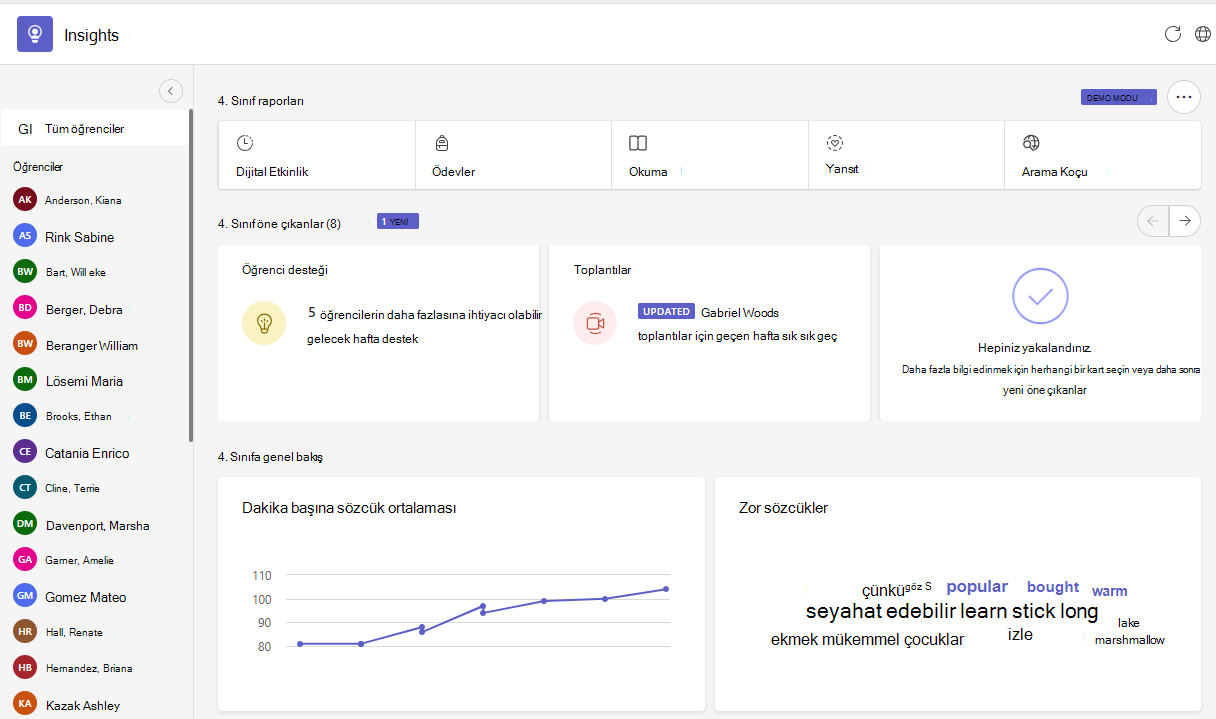Click the Okuma book icon
Screen dimensions: 1216x719
coord(638,143)
